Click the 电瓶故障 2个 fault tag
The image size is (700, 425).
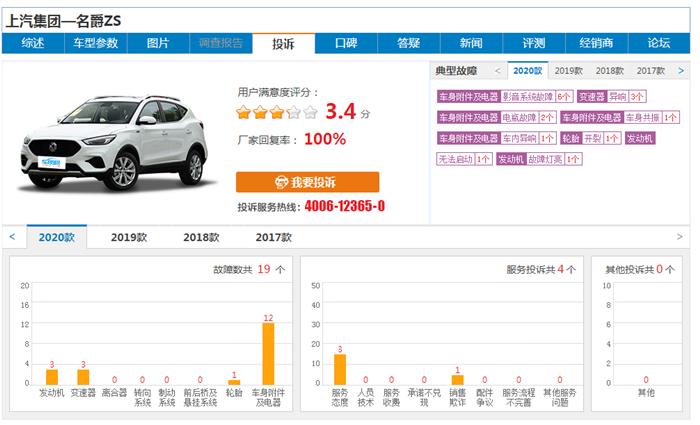[496, 117]
